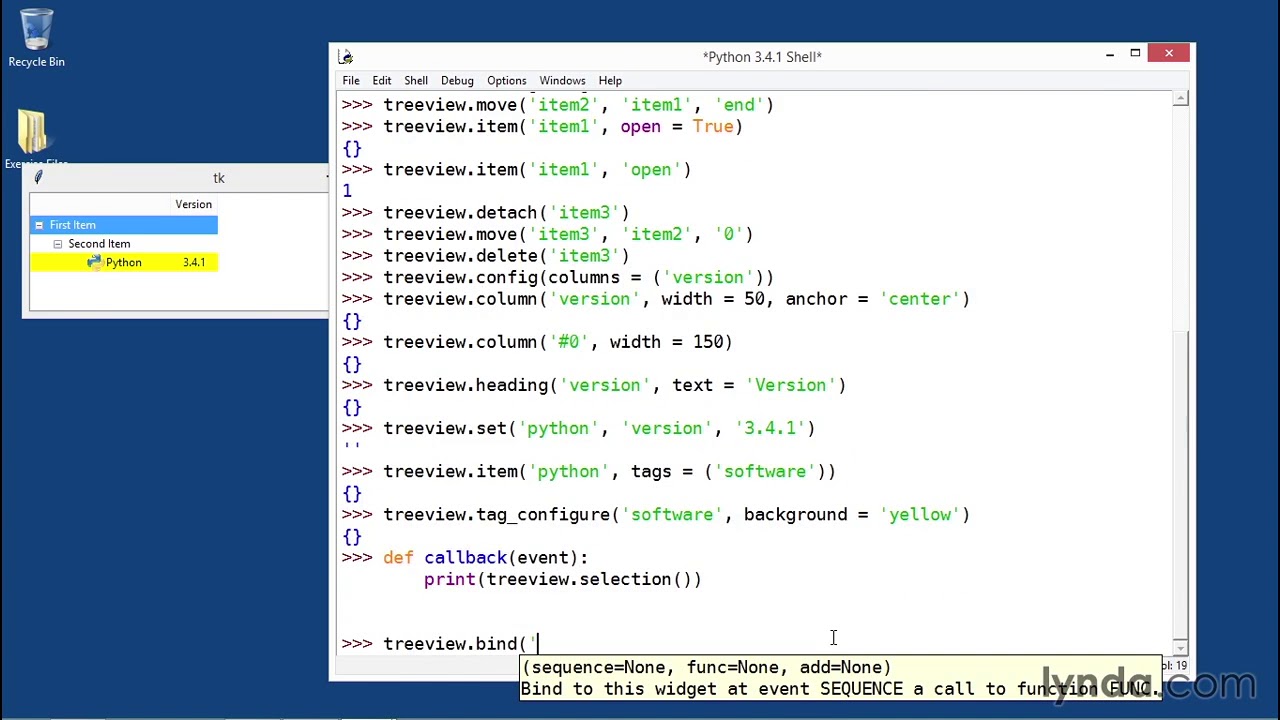Image resolution: width=1280 pixels, height=720 pixels.
Task: Open the Shell menu
Action: tap(416, 81)
